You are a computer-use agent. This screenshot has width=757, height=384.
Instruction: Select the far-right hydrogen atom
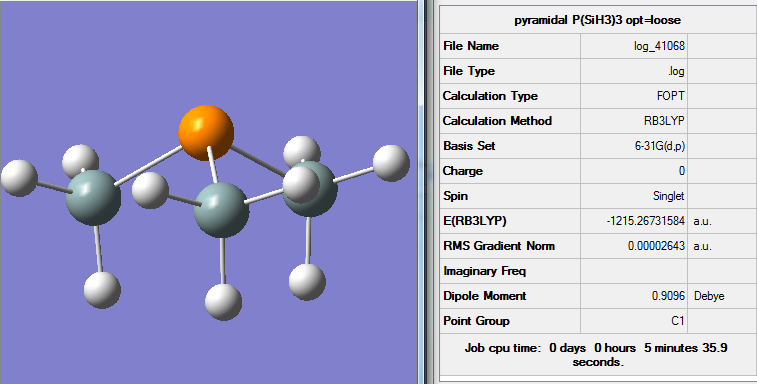pyautogui.click(x=392, y=163)
